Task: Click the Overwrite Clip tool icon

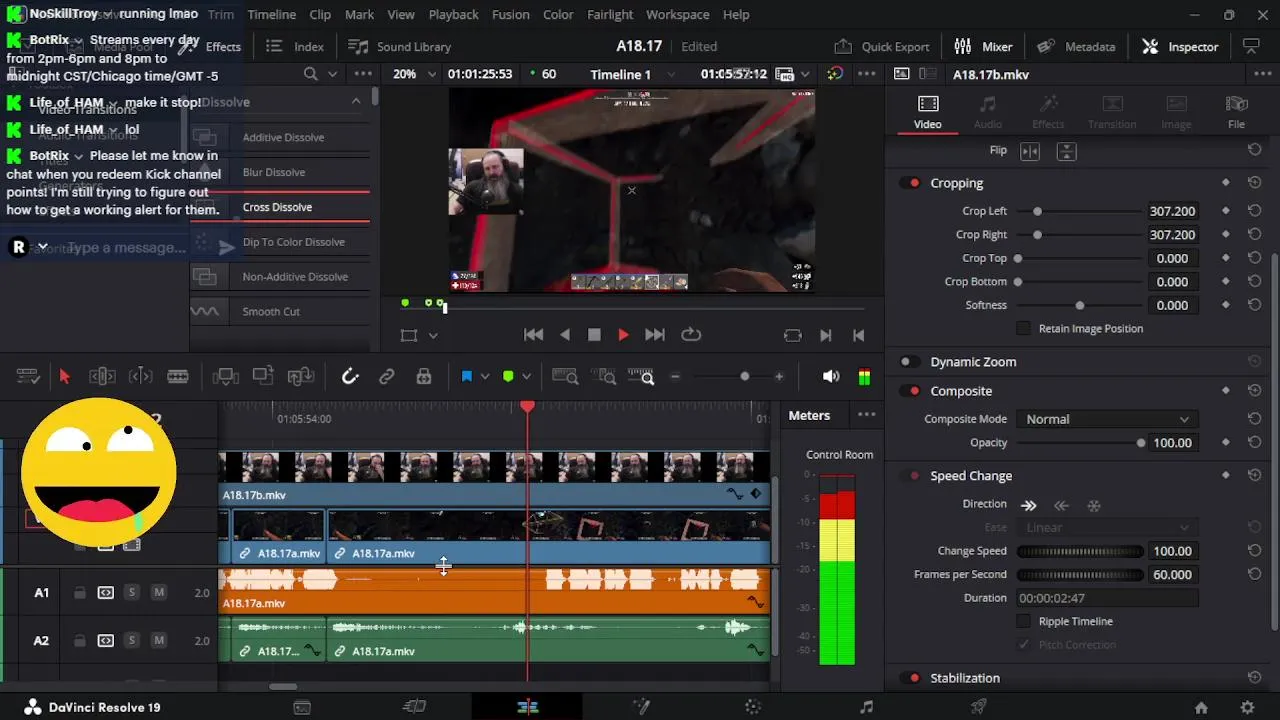Action: click(x=263, y=377)
